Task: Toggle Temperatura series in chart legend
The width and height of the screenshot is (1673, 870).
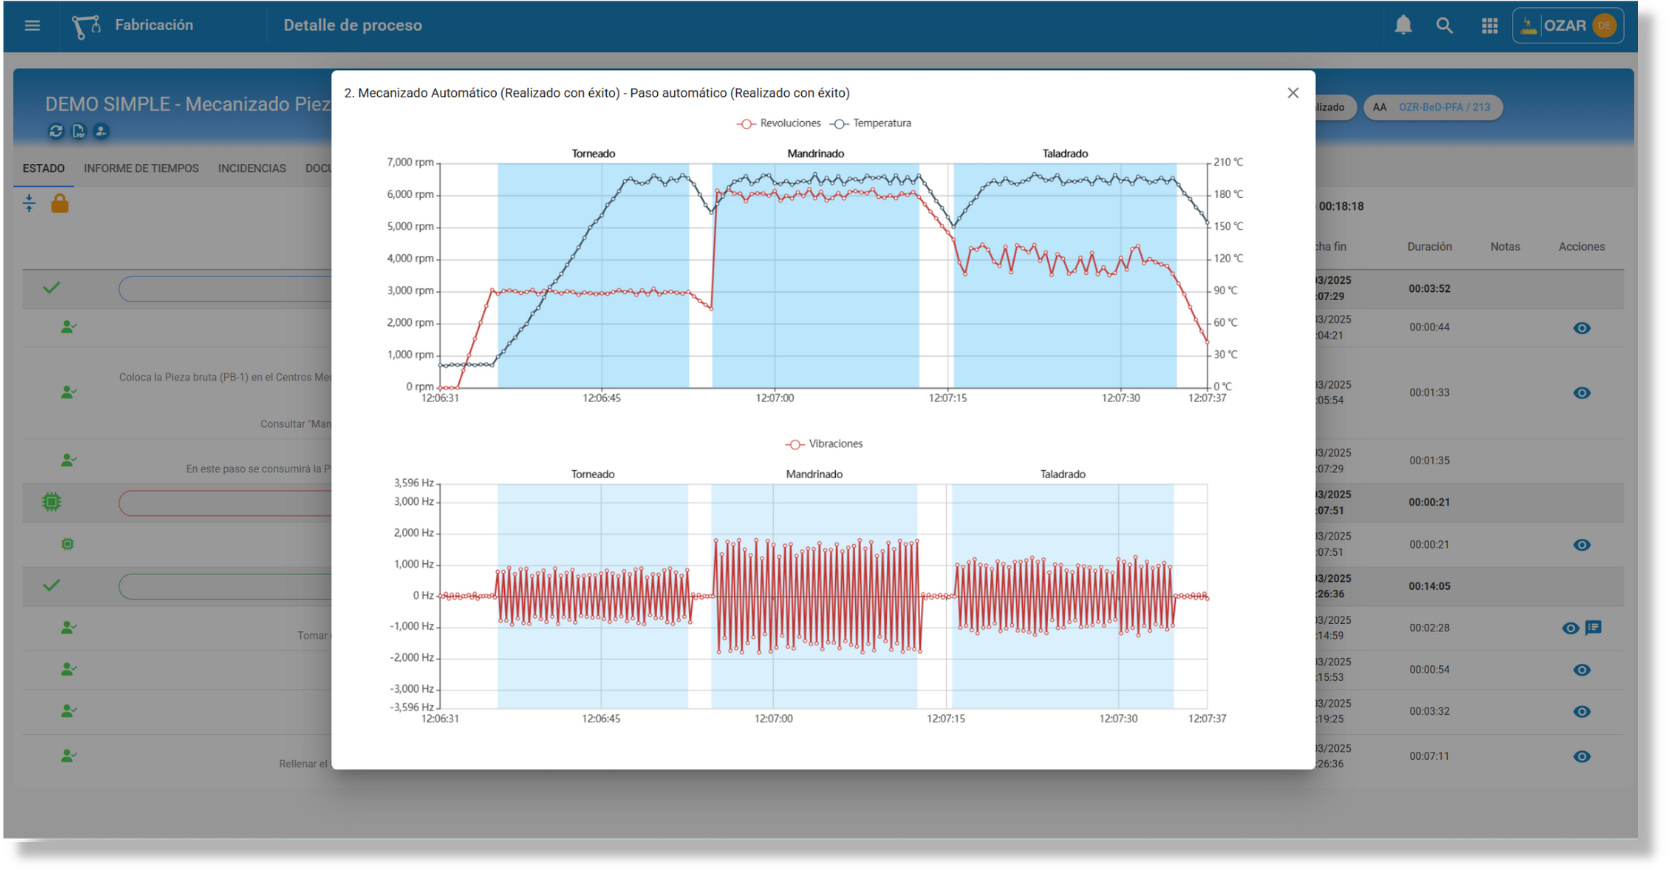Action: tap(871, 123)
